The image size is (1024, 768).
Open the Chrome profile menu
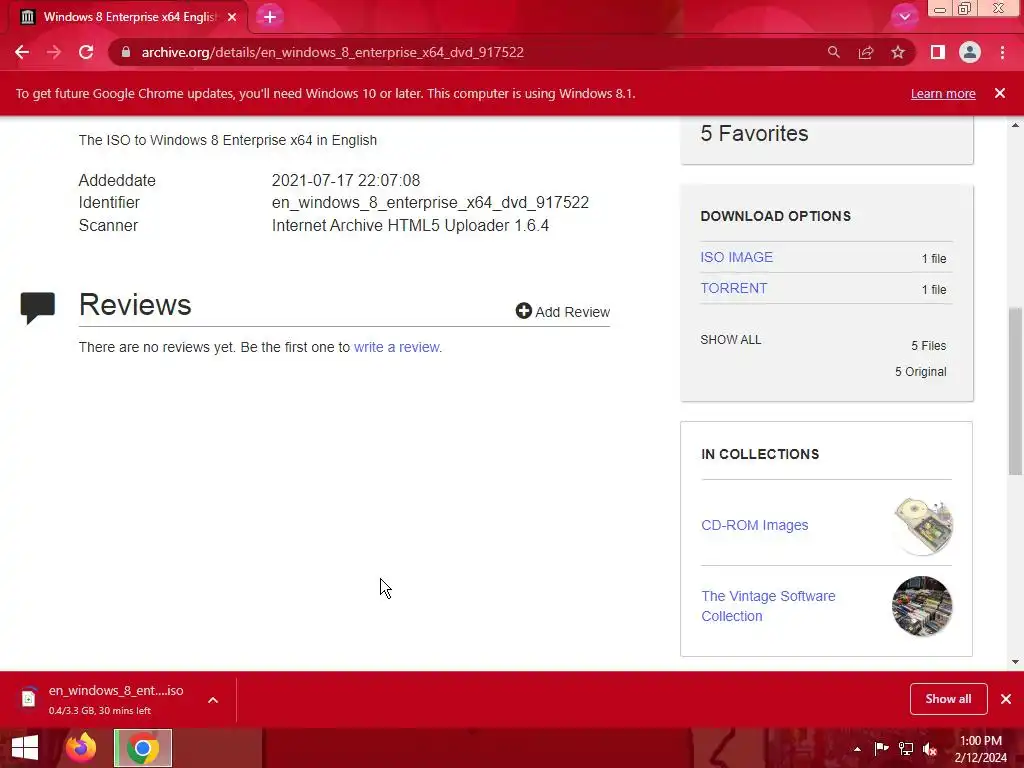click(970, 52)
